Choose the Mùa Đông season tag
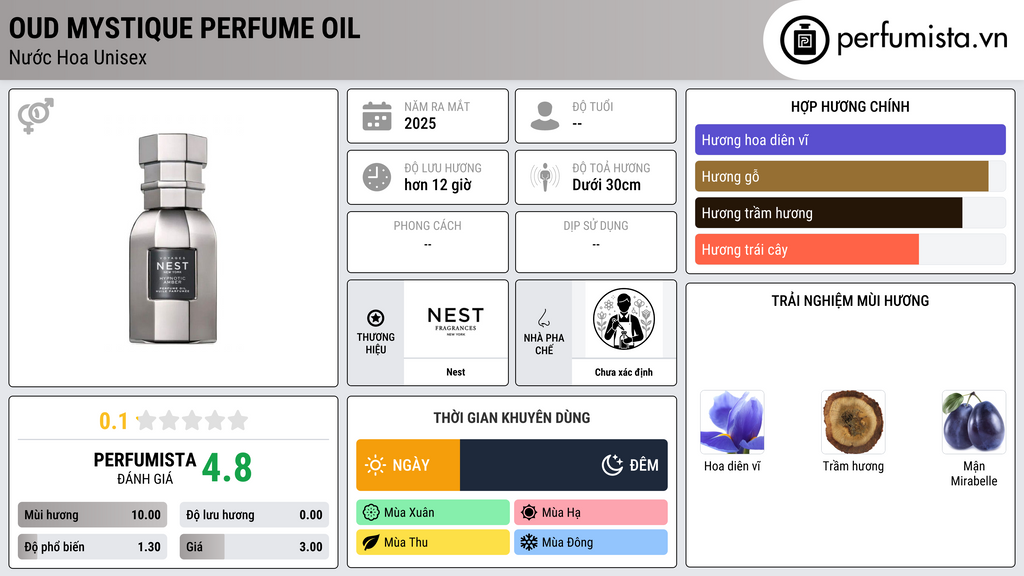1024x576 pixels. pos(591,542)
